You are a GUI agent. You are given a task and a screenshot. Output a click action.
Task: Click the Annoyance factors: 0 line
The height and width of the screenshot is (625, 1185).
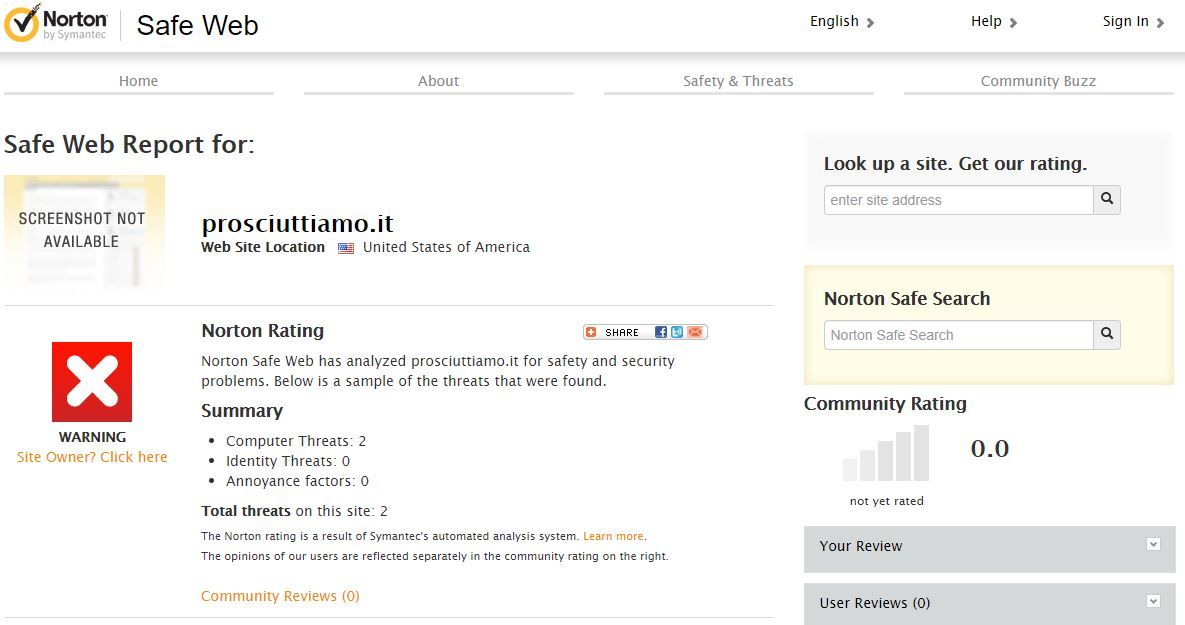point(297,481)
